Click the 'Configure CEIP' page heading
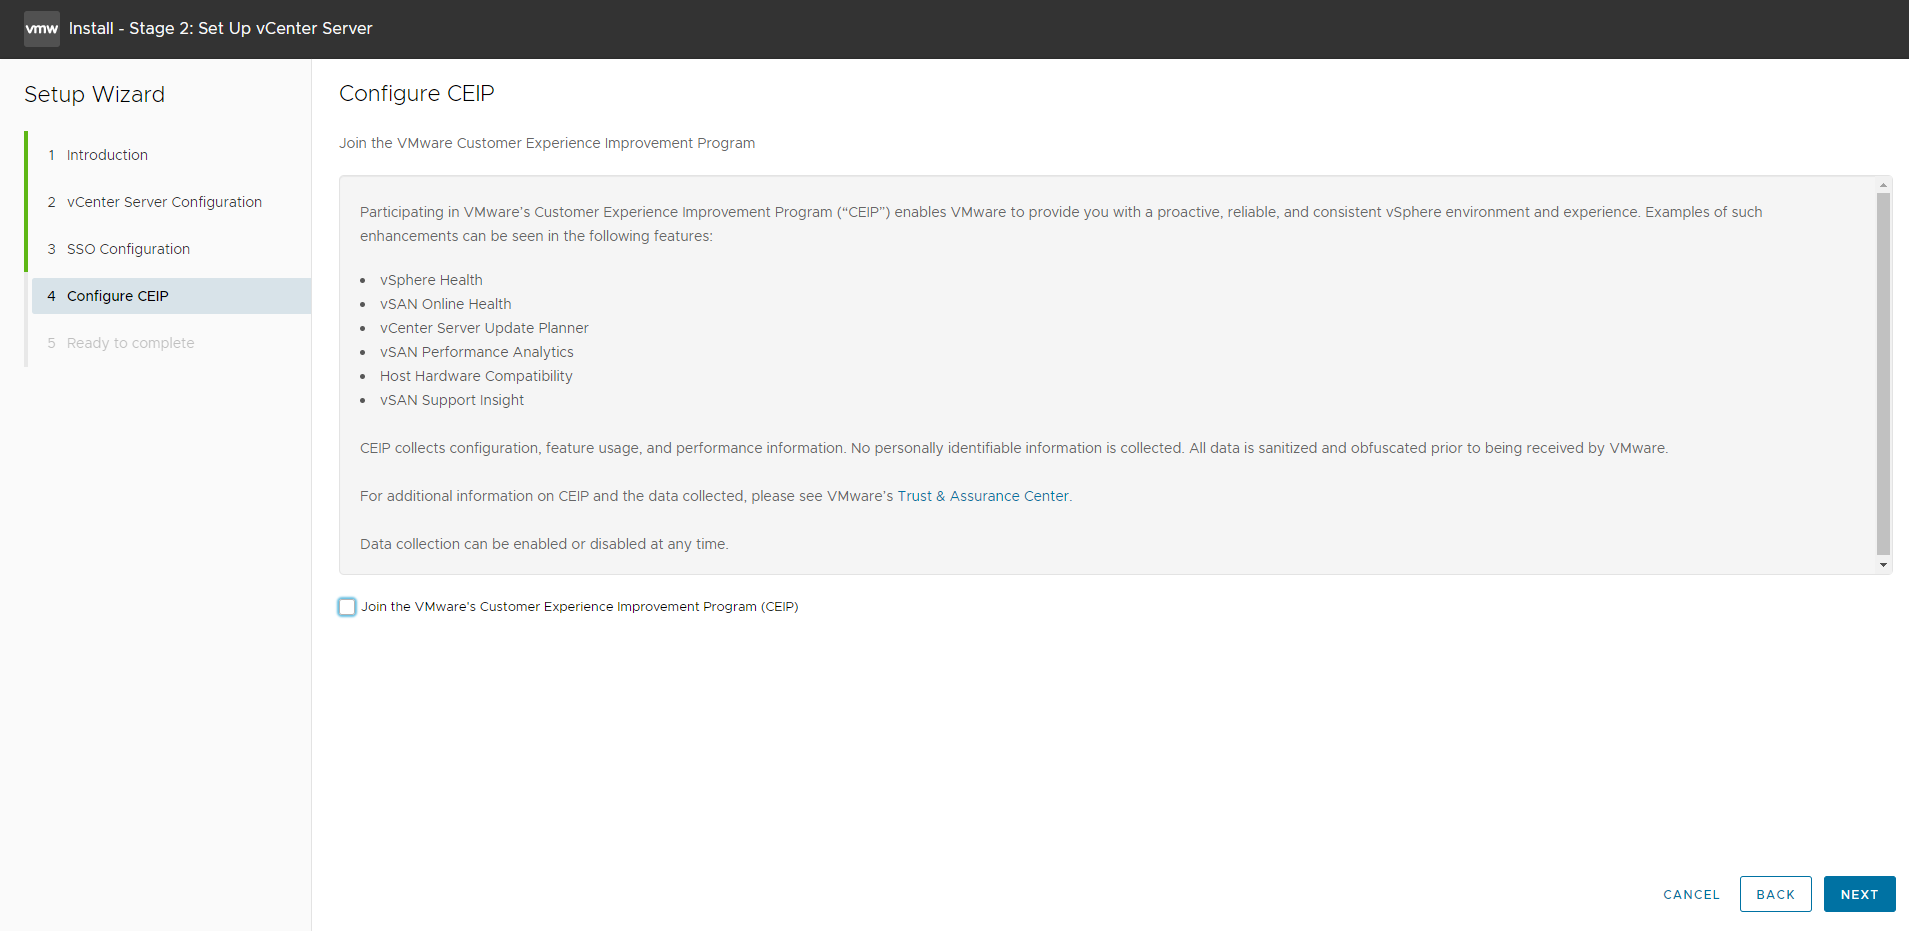 tap(416, 93)
